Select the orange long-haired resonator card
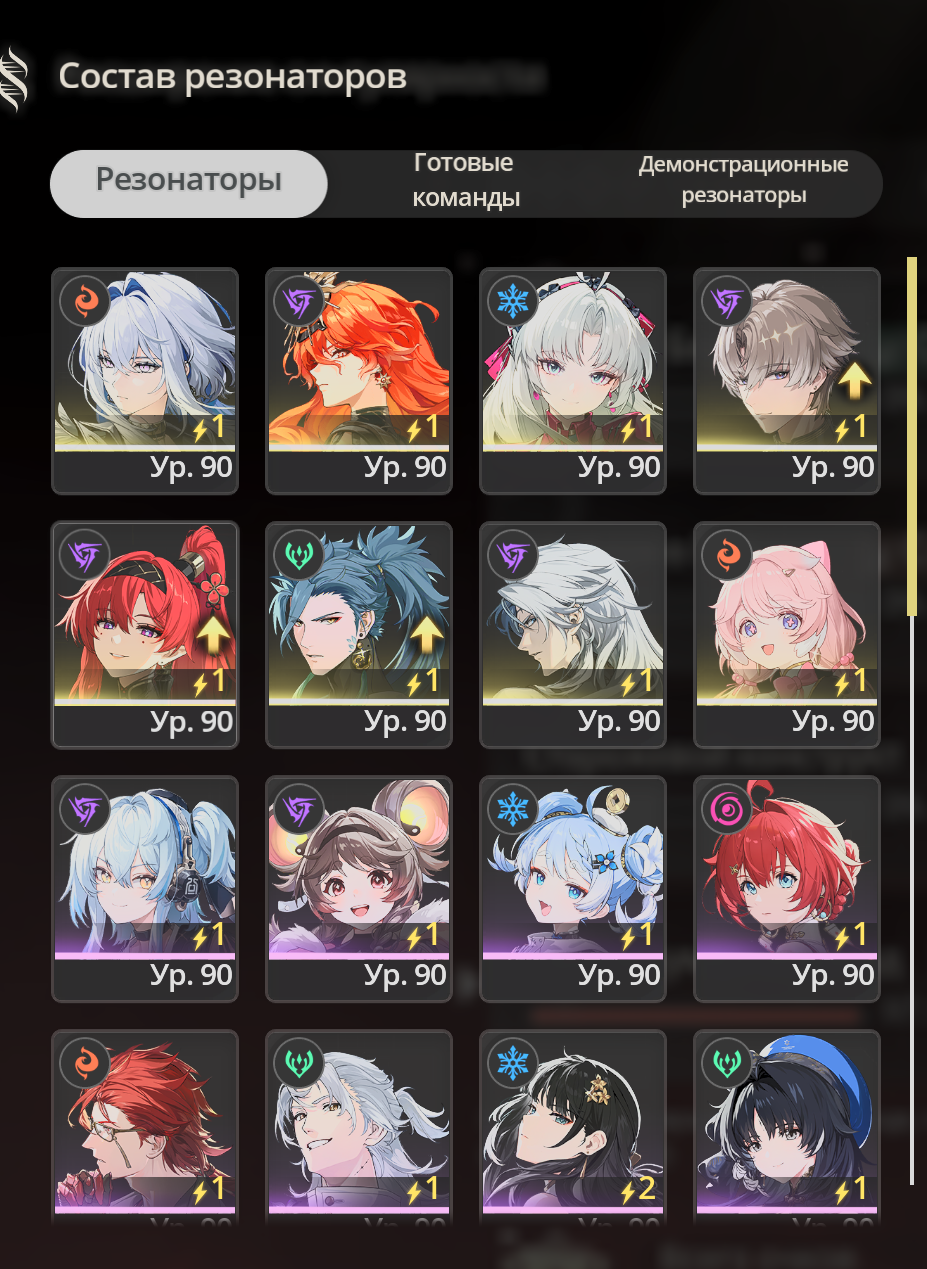The image size is (927, 1269). pyautogui.click(x=359, y=381)
